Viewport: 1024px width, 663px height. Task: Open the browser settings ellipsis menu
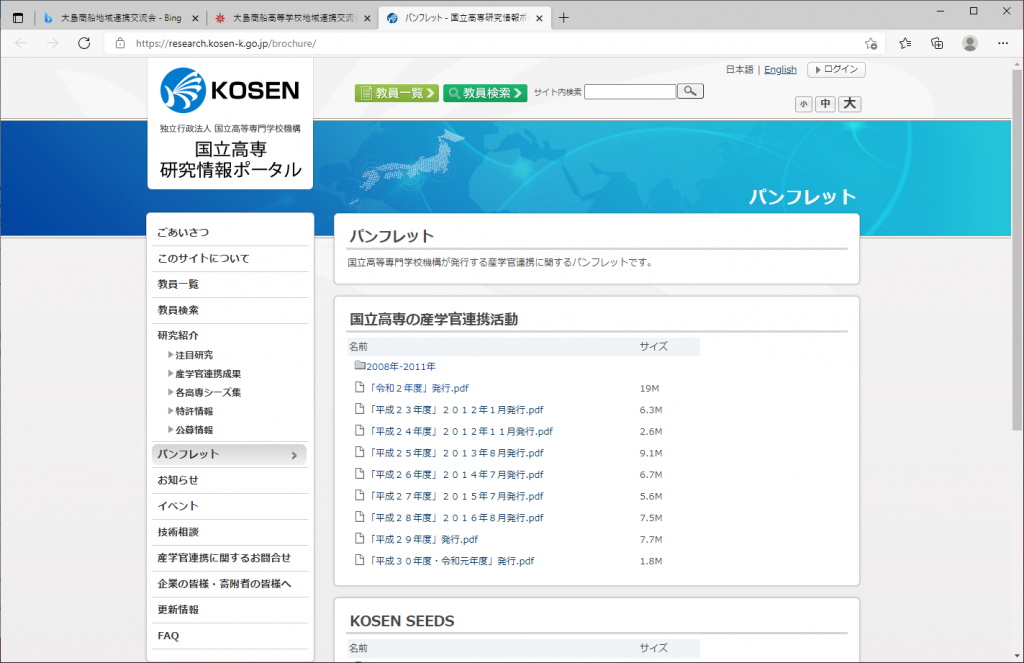click(1003, 43)
